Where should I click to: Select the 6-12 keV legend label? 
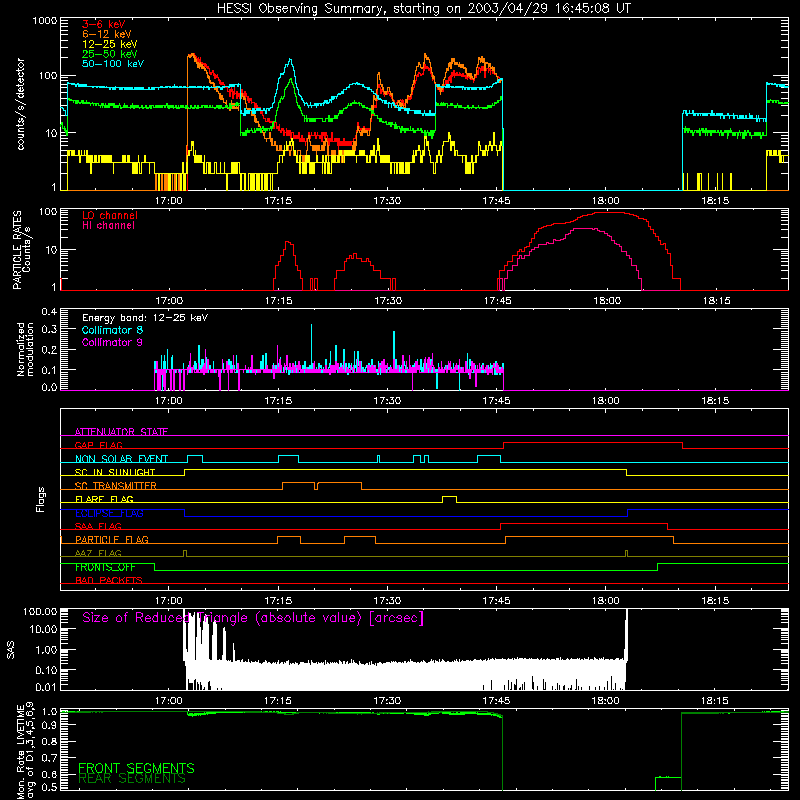[107, 34]
